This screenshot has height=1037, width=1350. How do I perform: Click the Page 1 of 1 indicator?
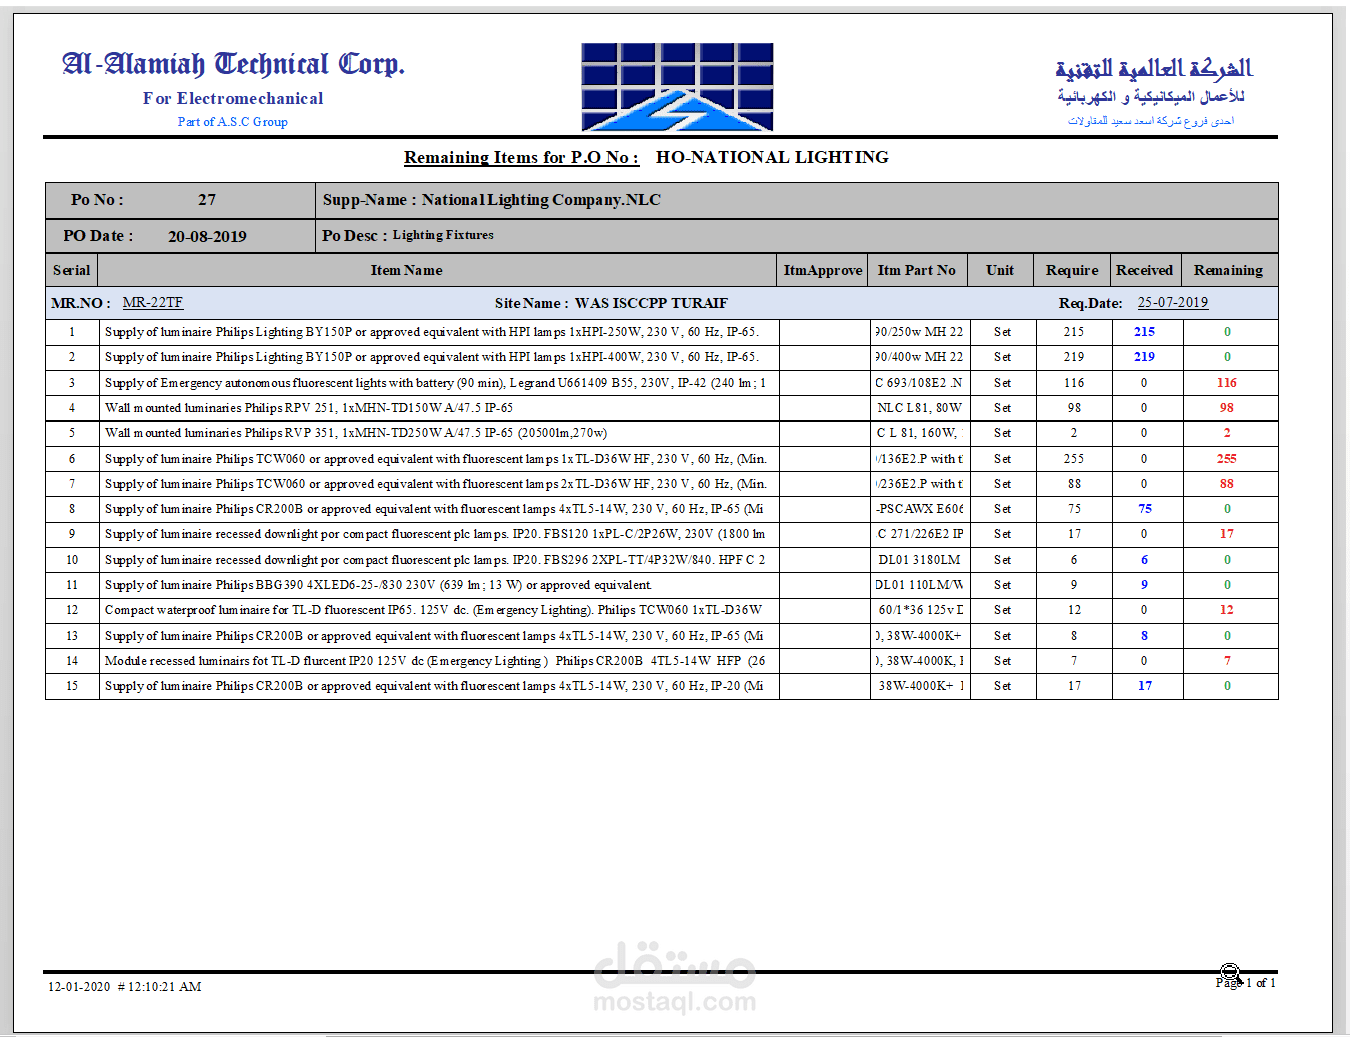pyautogui.click(x=1246, y=983)
